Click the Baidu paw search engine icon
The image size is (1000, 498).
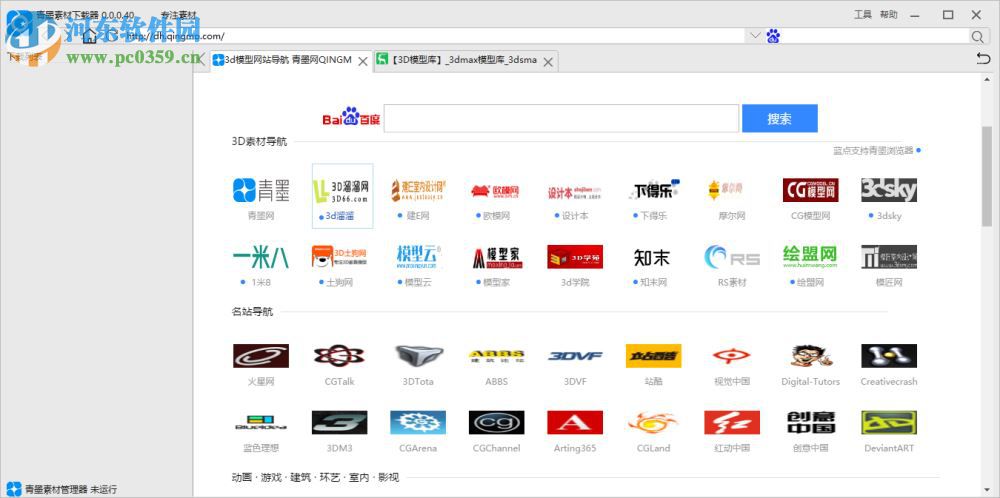point(773,36)
